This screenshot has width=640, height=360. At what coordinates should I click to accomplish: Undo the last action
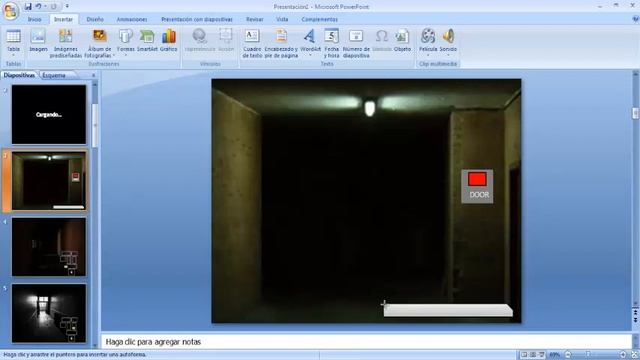[38, 6]
